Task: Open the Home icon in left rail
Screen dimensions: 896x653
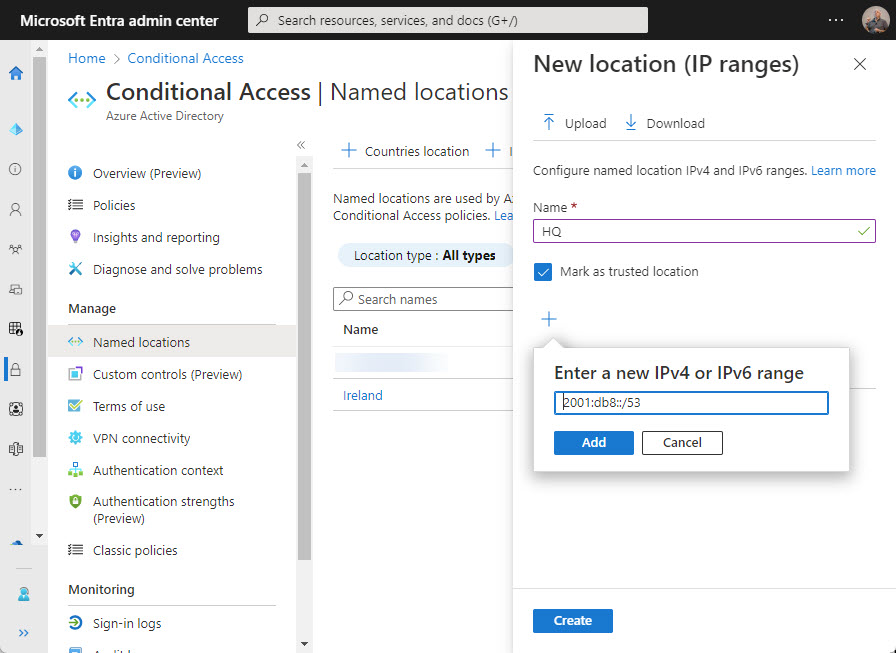Action: (16, 73)
